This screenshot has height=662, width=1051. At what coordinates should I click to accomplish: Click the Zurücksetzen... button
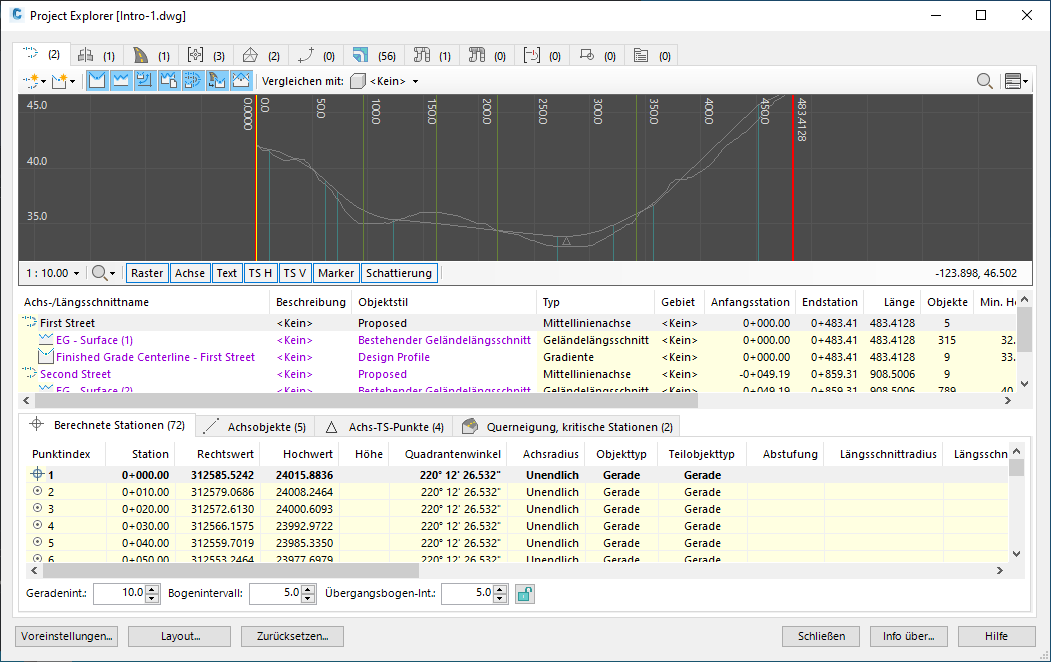pyautogui.click(x=292, y=636)
